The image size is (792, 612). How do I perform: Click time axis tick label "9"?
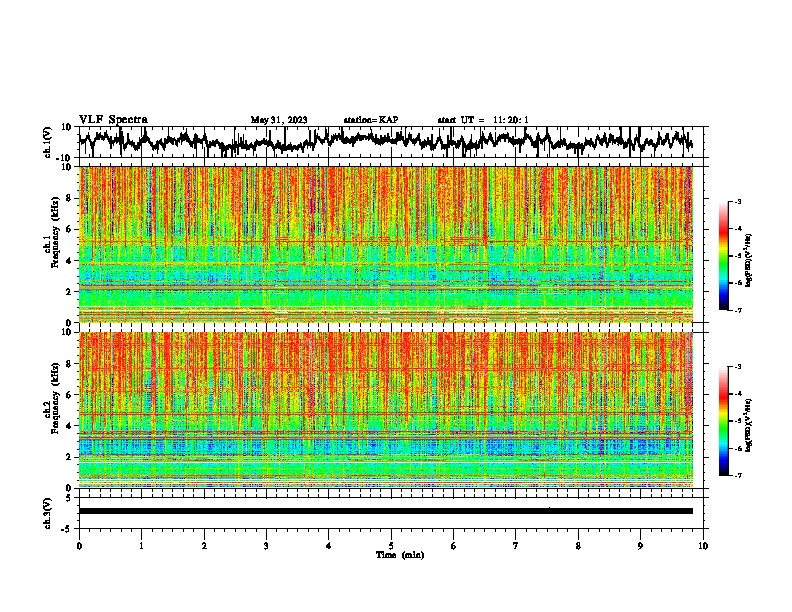(x=640, y=546)
